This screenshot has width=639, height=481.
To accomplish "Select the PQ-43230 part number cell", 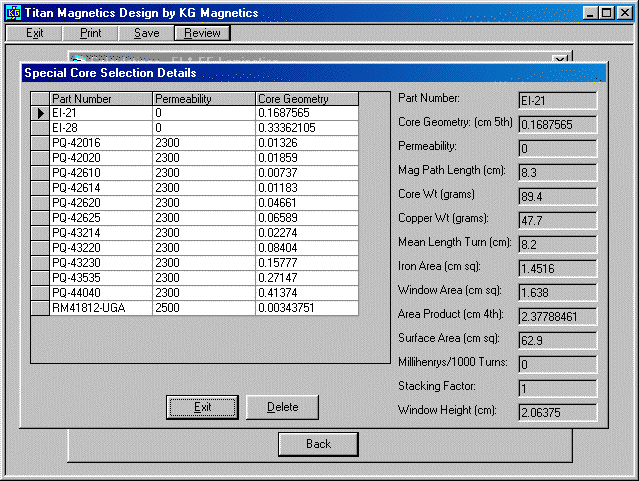I will [x=101, y=263].
